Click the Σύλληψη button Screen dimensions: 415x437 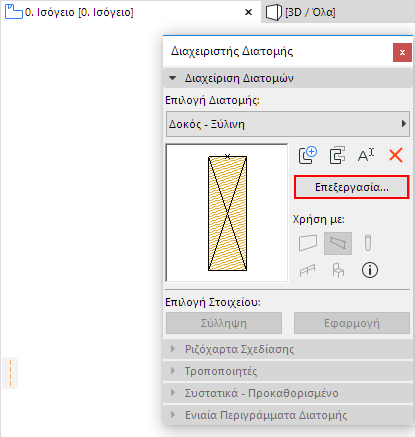[x=224, y=323]
